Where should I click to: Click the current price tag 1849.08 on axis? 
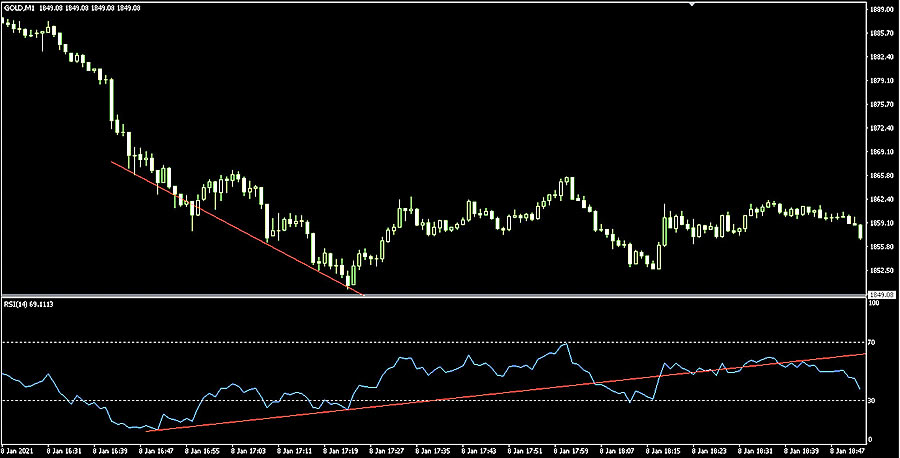tap(879, 294)
